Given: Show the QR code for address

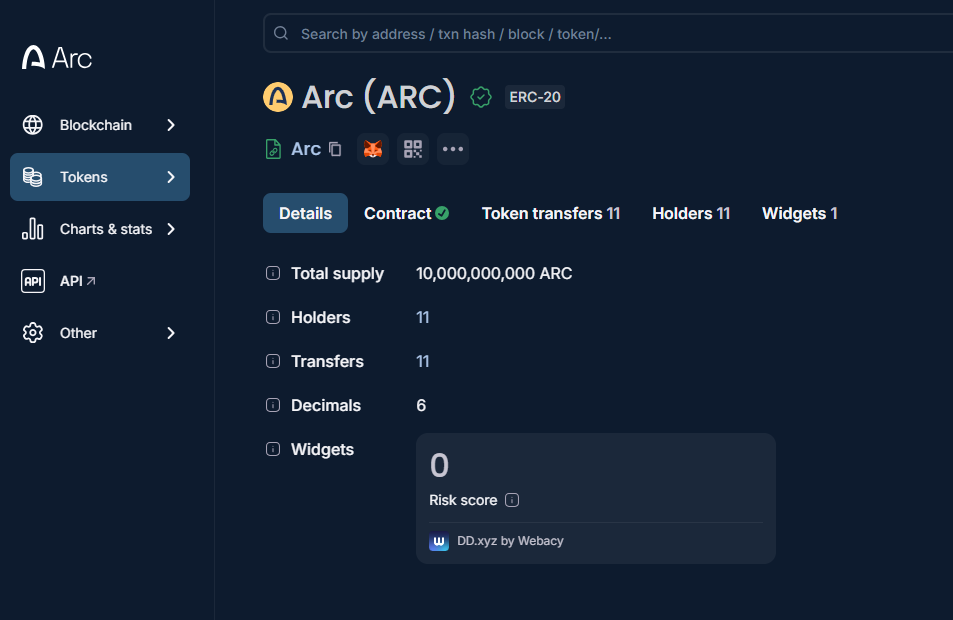Looking at the screenshot, I should pos(413,149).
